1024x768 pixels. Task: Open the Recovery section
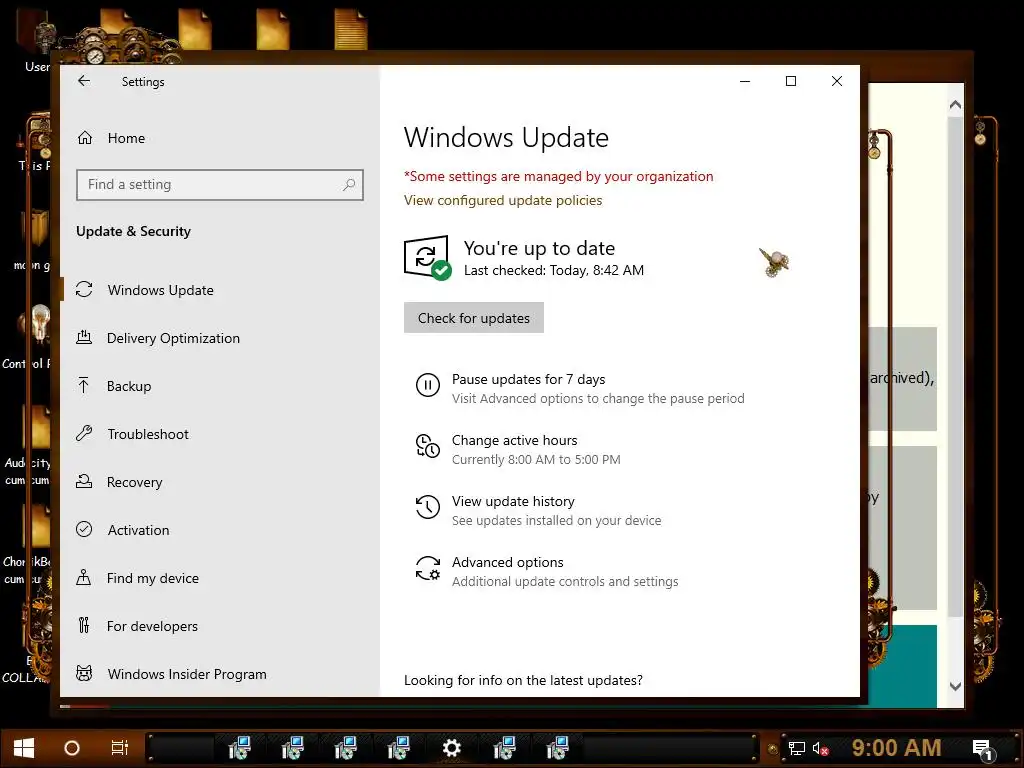coord(219,482)
